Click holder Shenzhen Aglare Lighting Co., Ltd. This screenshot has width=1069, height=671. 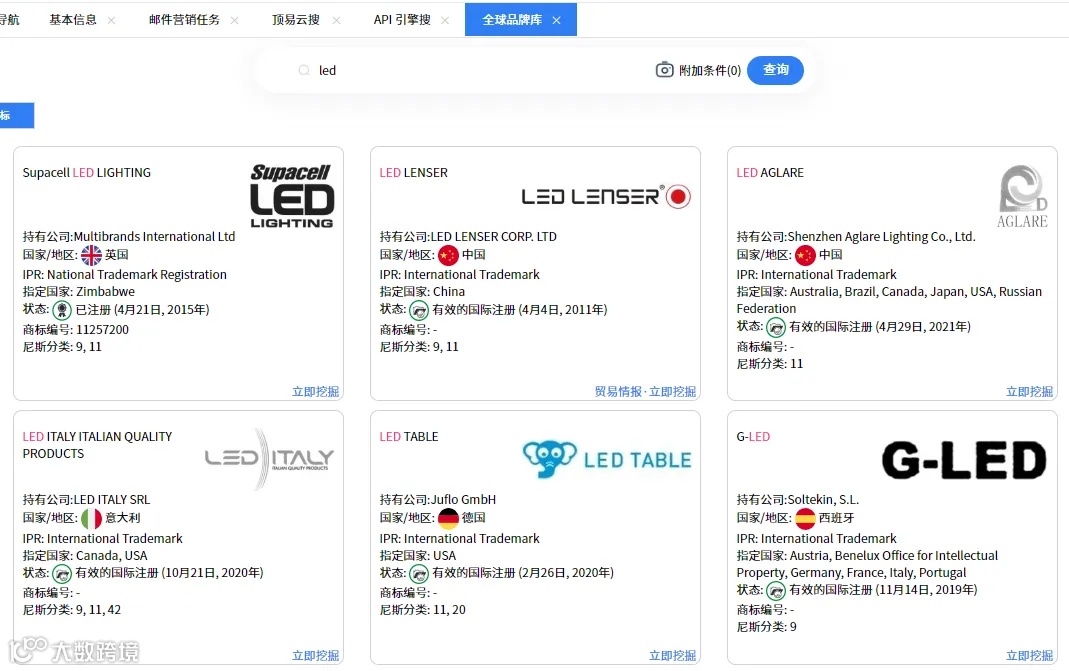(882, 237)
